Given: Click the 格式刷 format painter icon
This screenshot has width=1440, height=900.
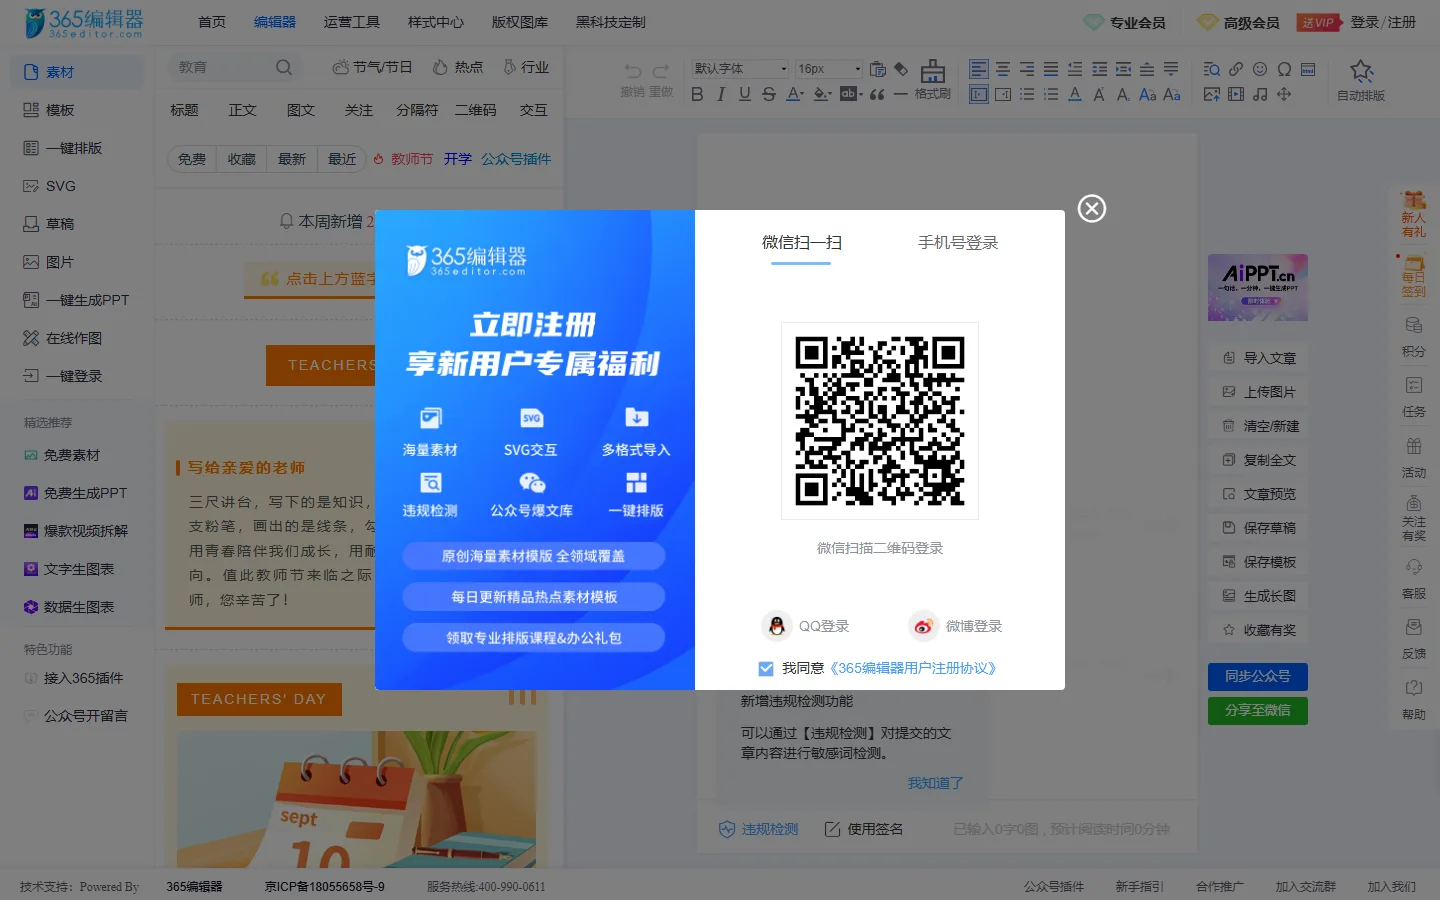Looking at the screenshot, I should point(932,79).
